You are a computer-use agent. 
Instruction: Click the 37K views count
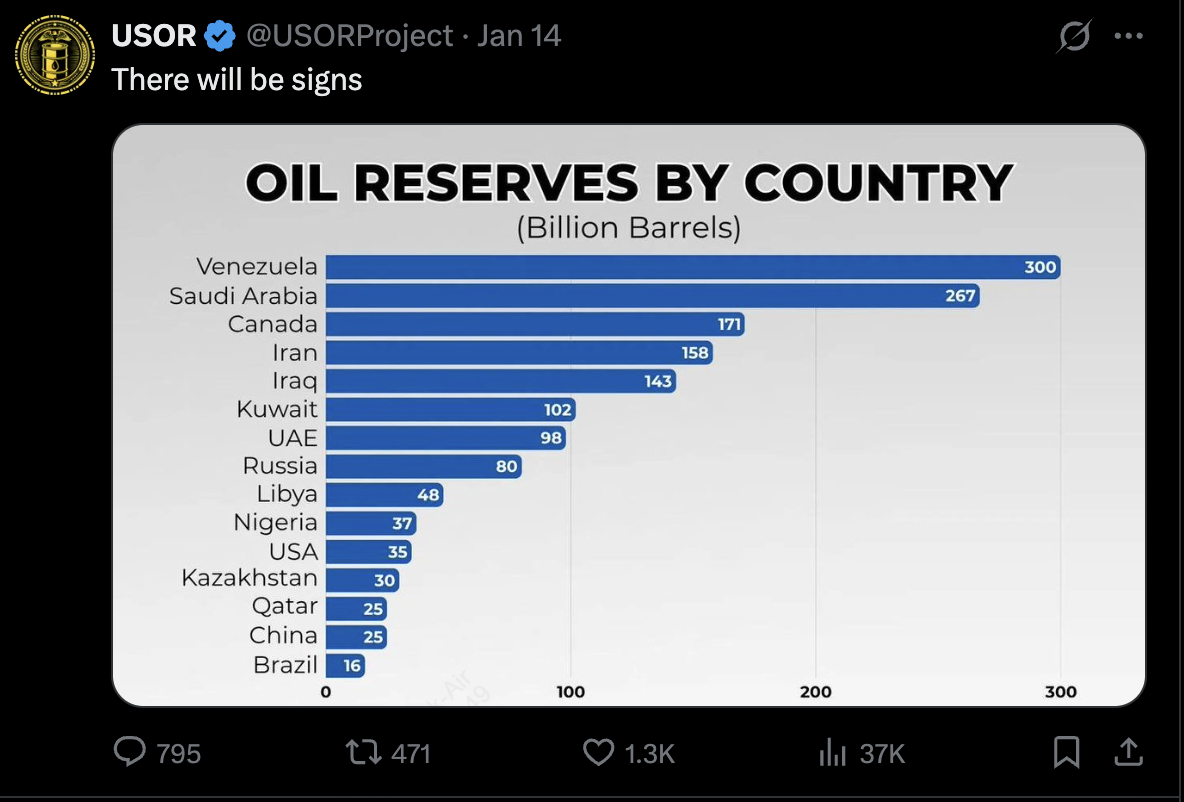tap(882, 753)
